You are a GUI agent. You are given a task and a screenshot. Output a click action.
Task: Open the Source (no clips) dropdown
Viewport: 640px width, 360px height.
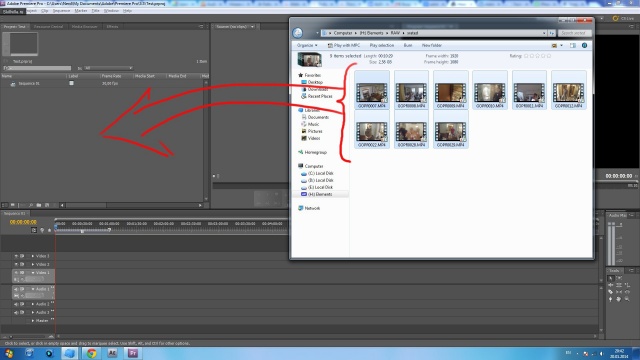(252, 27)
